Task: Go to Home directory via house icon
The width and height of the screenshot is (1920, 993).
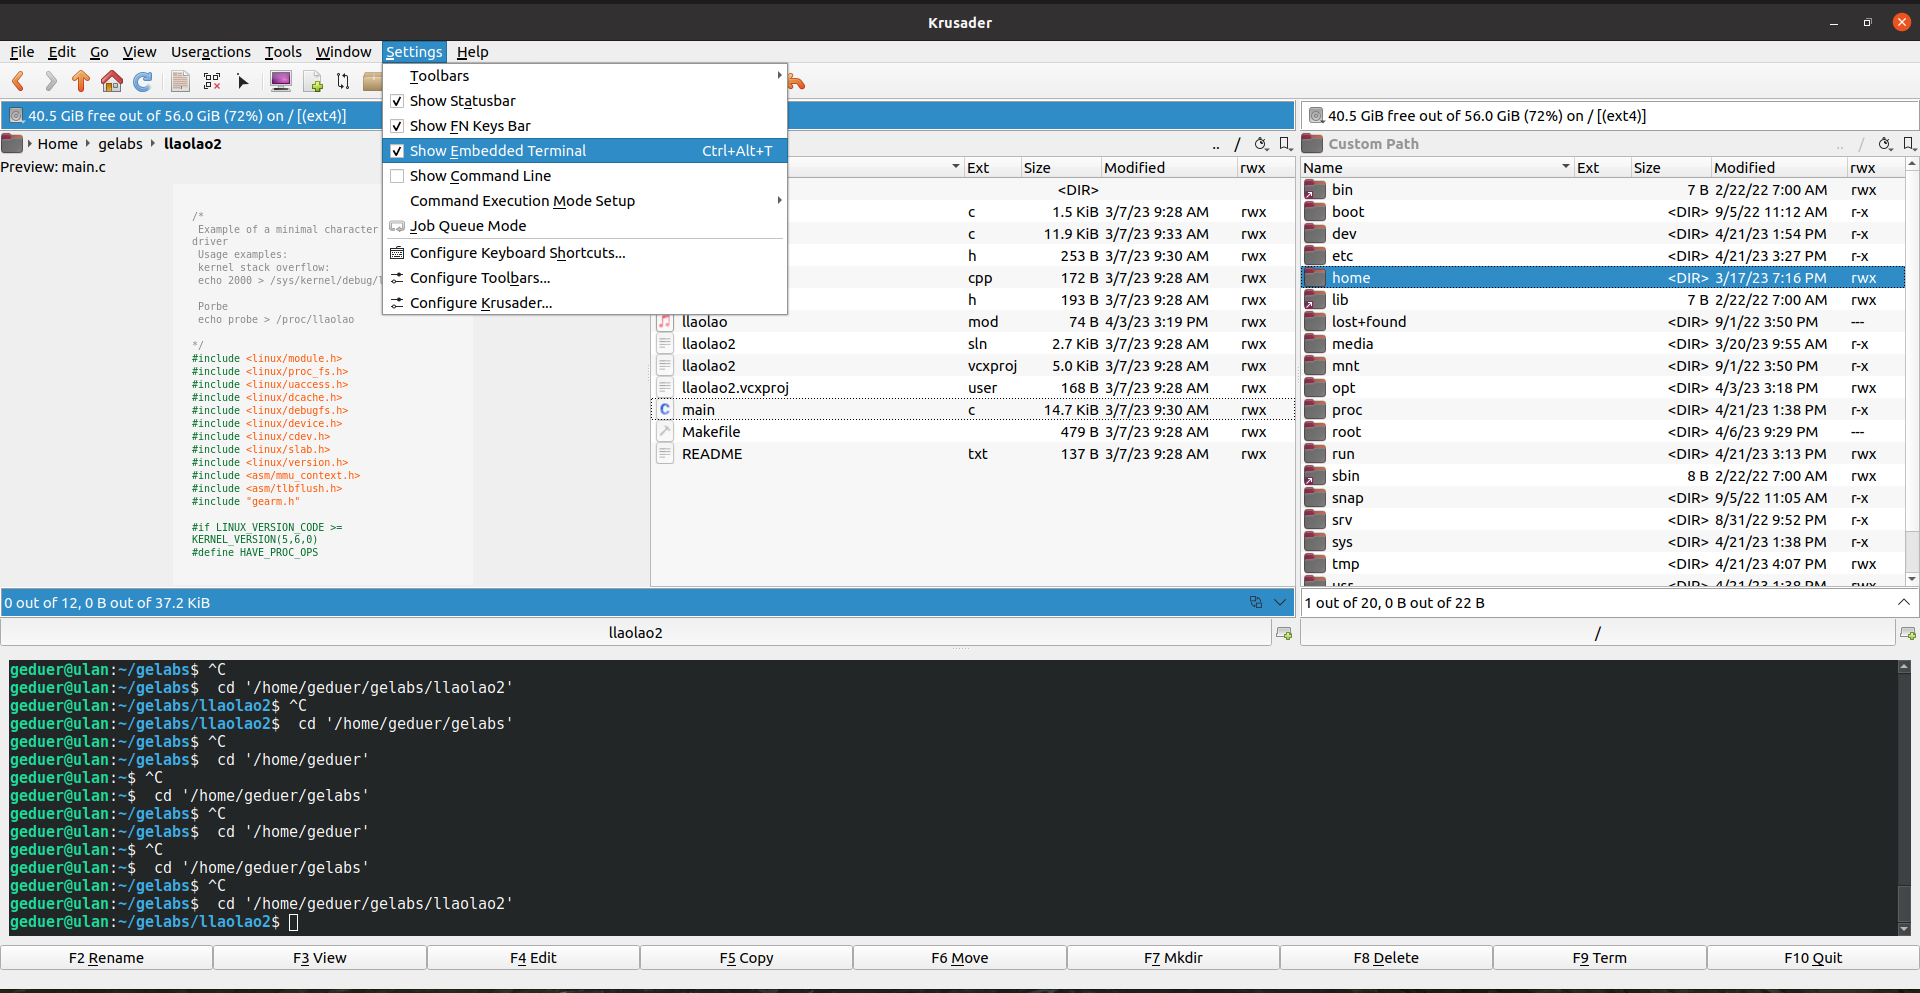Action: coord(112,81)
